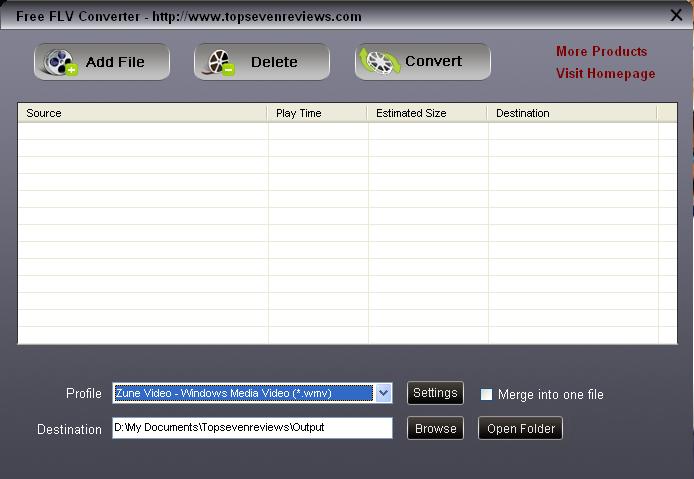Click the Source column header
Screen dimensions: 694x479
point(142,113)
